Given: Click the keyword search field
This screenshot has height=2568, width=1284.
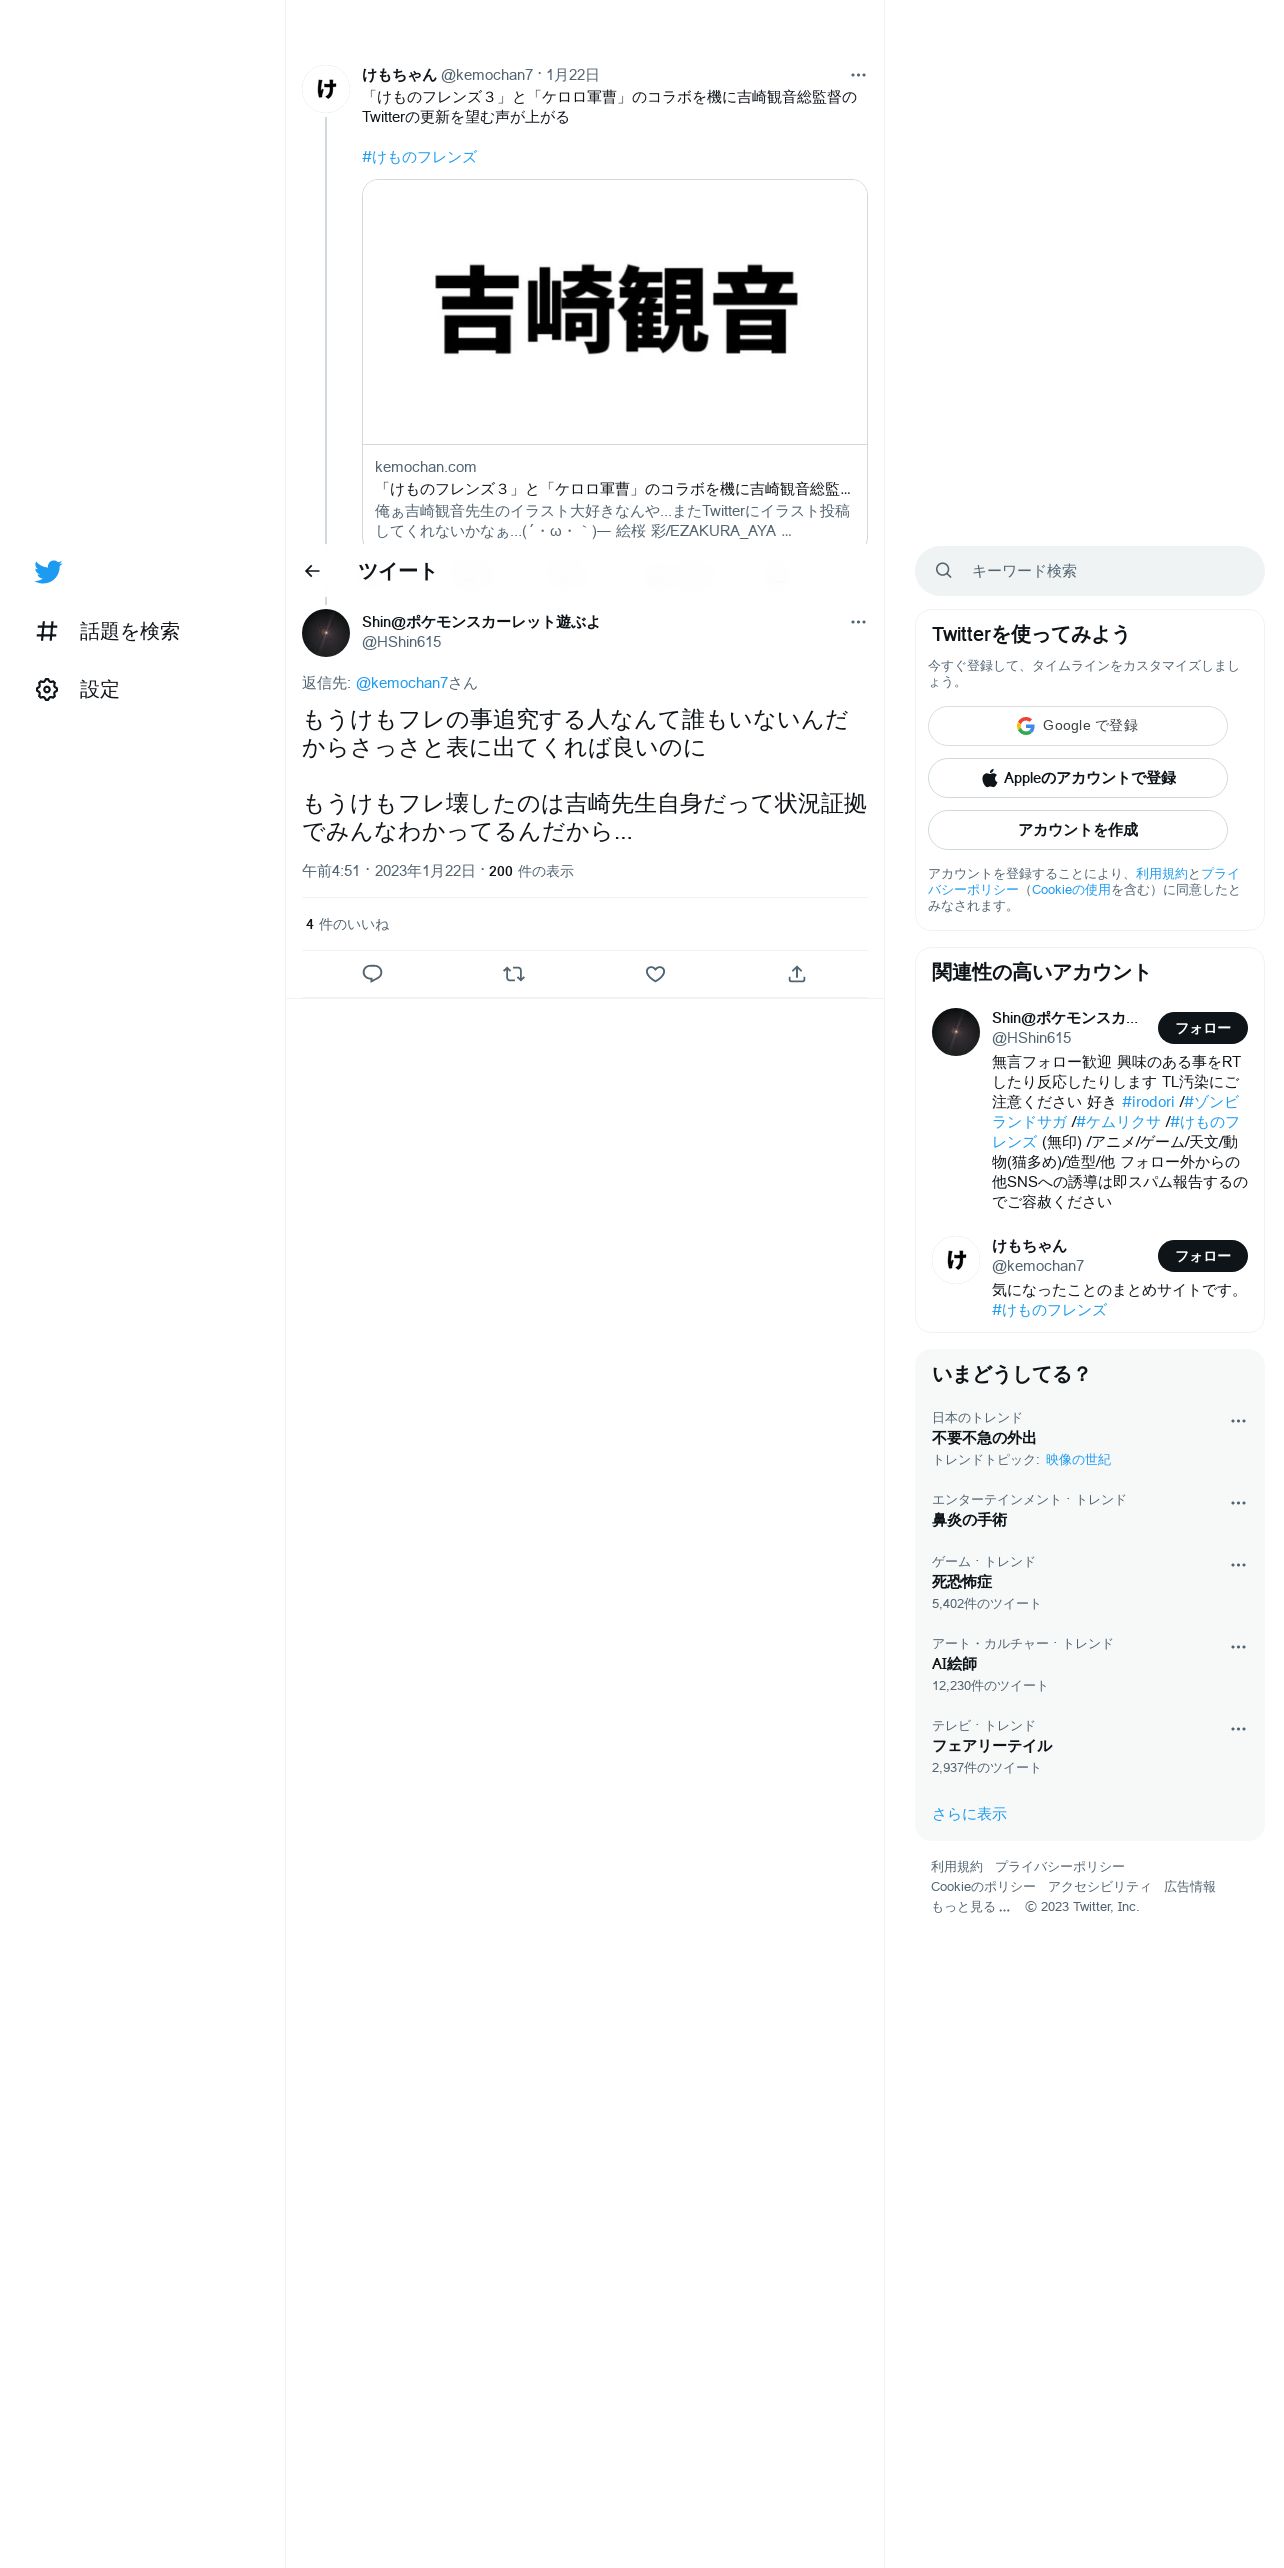Looking at the screenshot, I should [1090, 571].
